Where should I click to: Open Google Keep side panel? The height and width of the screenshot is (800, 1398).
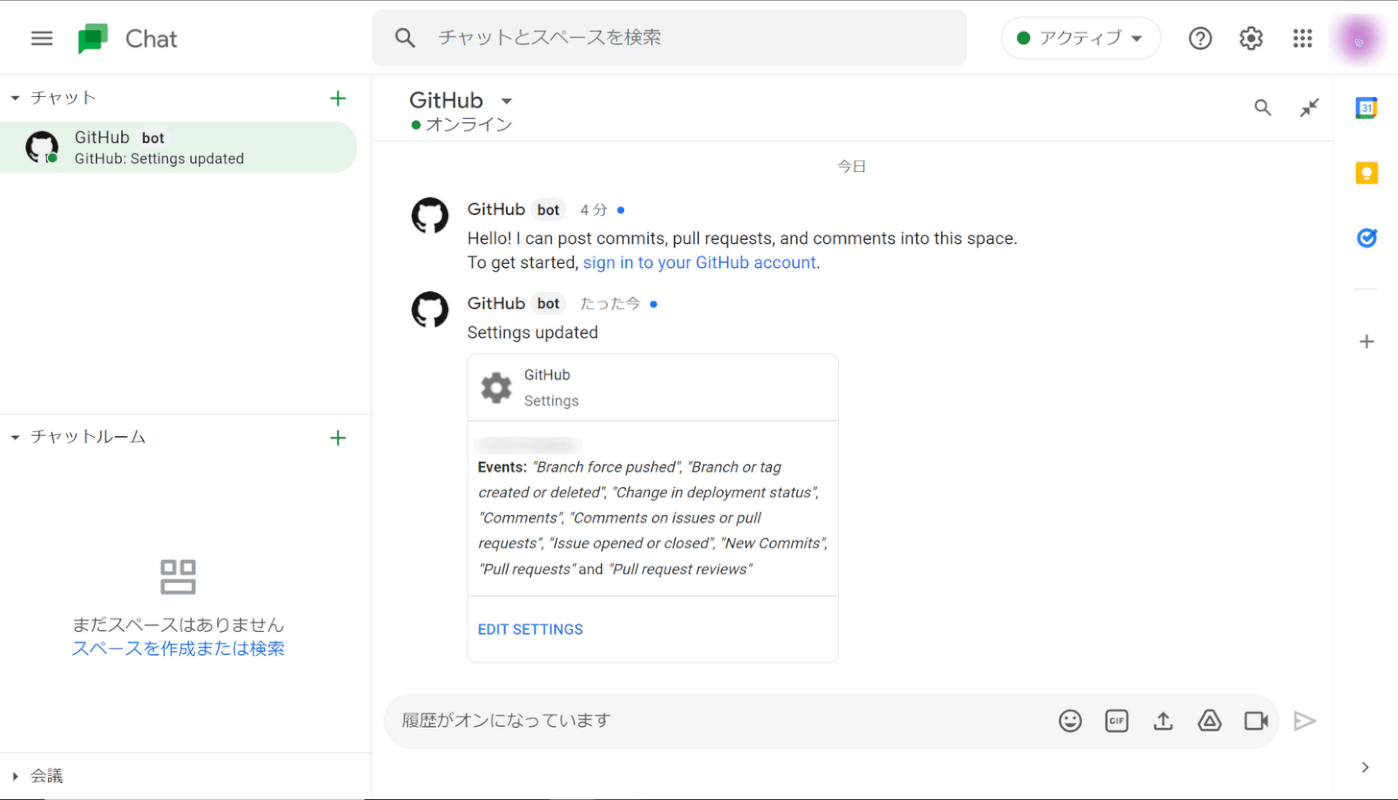pos(1366,173)
